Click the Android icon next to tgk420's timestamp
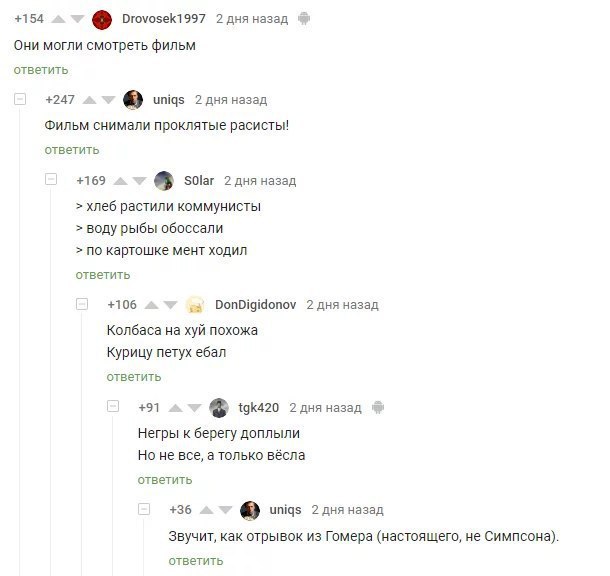This screenshot has width=610, height=576. pos(378,408)
